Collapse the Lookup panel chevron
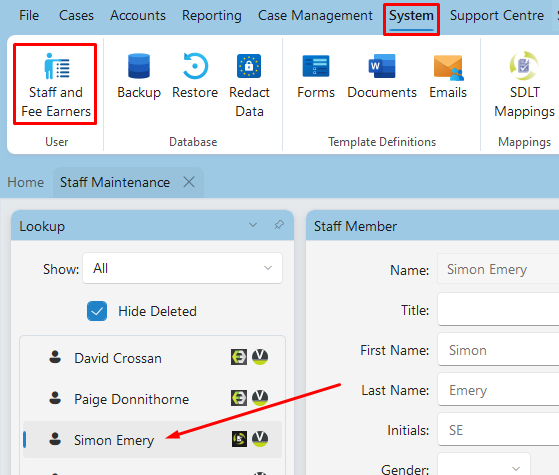This screenshot has width=559, height=475. coord(253,225)
